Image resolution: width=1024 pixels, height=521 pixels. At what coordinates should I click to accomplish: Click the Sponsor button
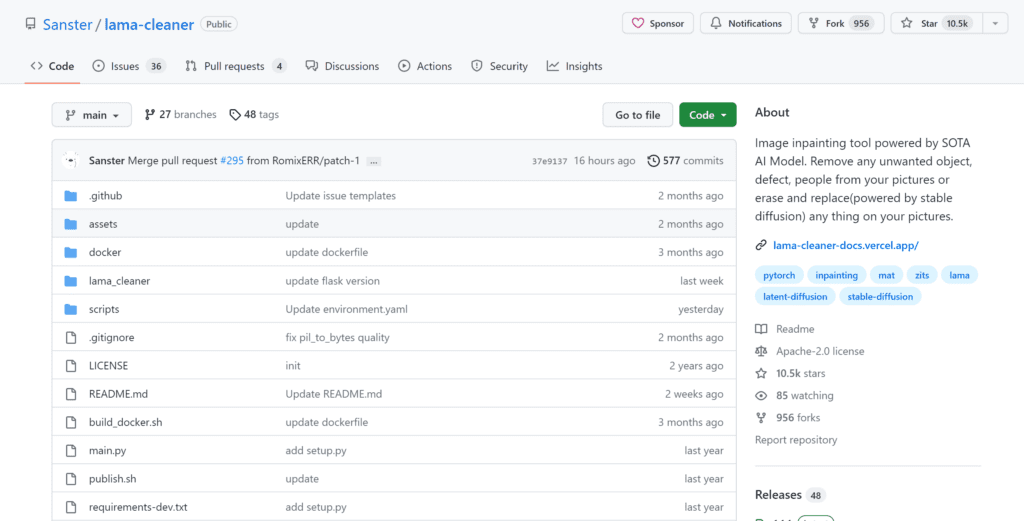coord(658,24)
